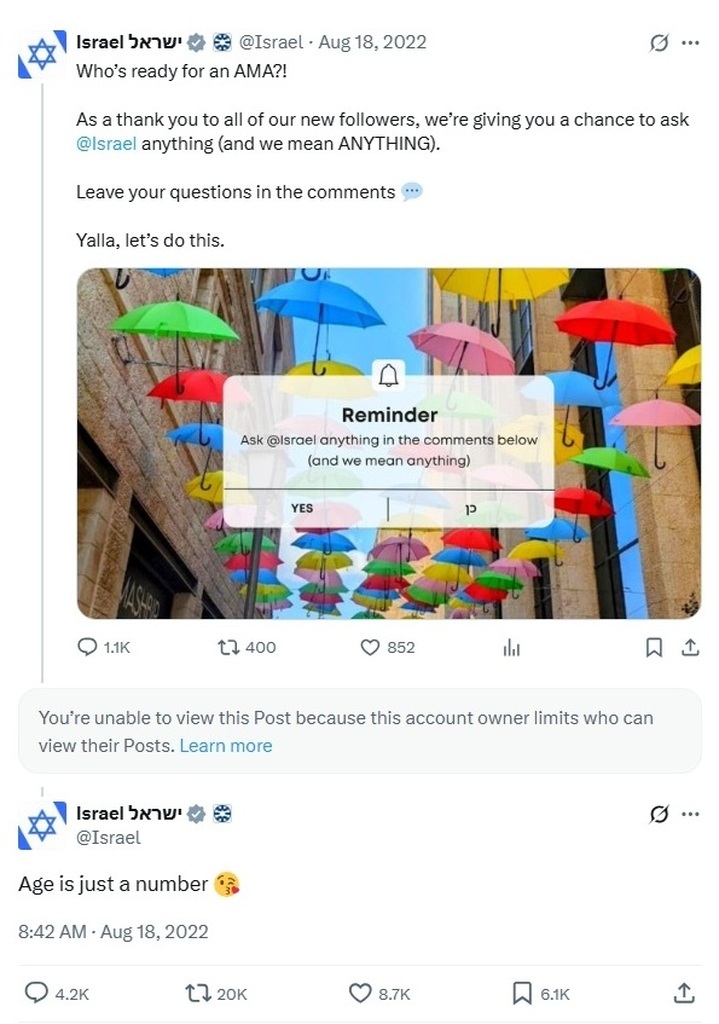Viewport: 719px width, 1024px height.
Task: Reply to the 'Age is just a number' post
Action: pos(36,993)
